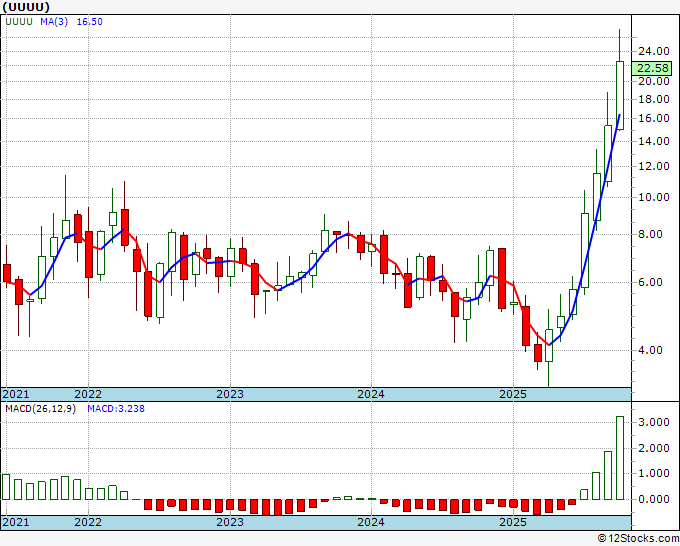This screenshot has width=680, height=546.
Task: Click 2023 on the MACD timeline
Action: point(230,522)
